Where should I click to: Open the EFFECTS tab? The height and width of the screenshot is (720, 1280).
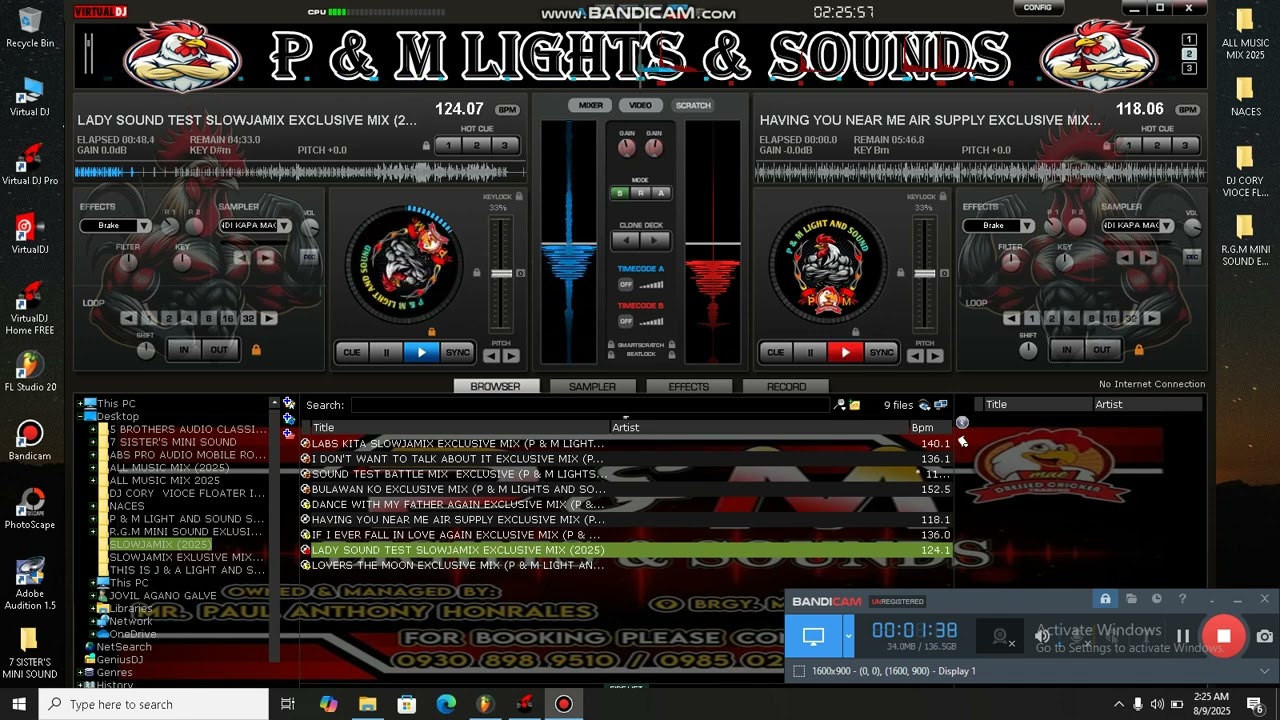[689, 387]
